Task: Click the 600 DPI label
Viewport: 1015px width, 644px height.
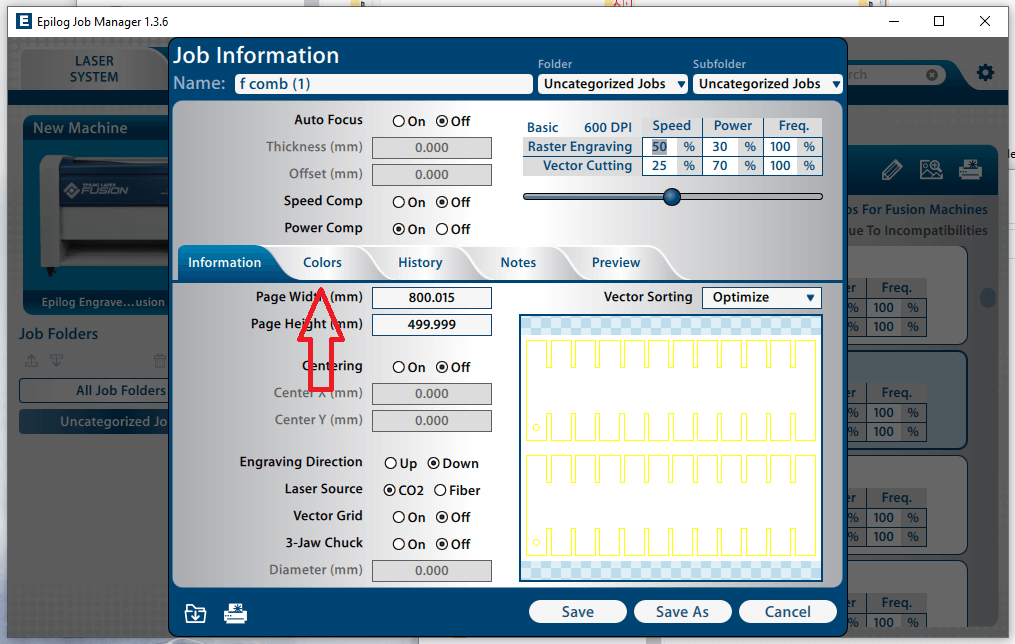Action: 608,128
